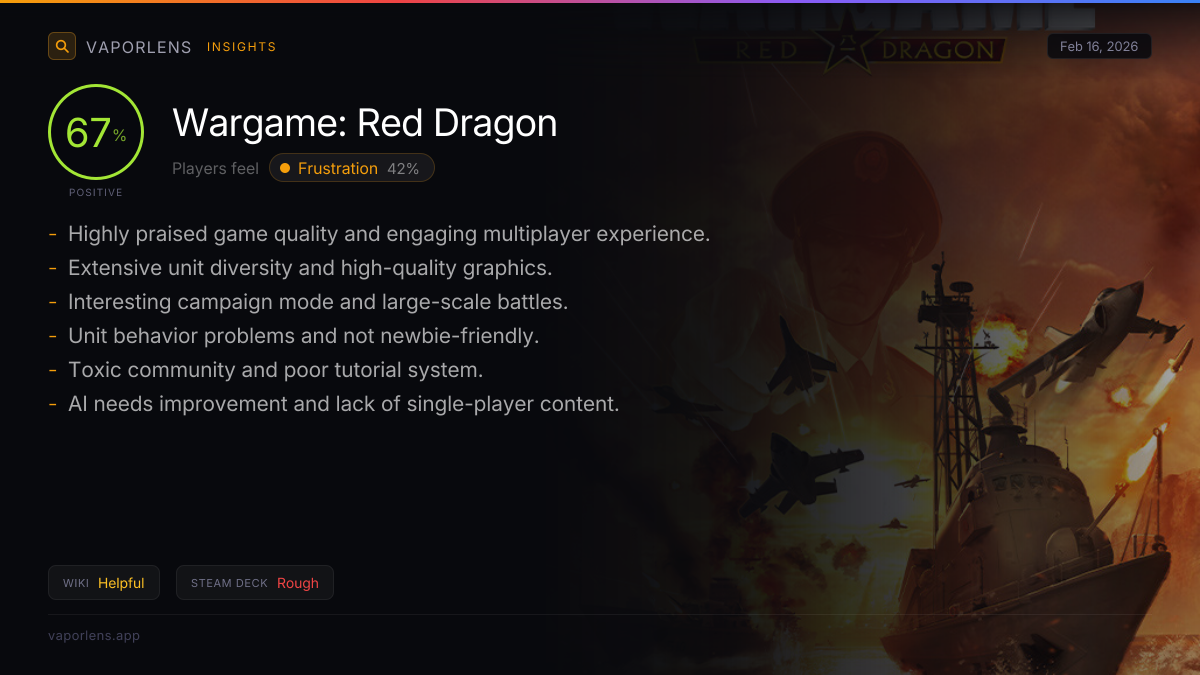Click the WIKI Helpful badge
This screenshot has width=1200, height=675.
click(x=104, y=583)
